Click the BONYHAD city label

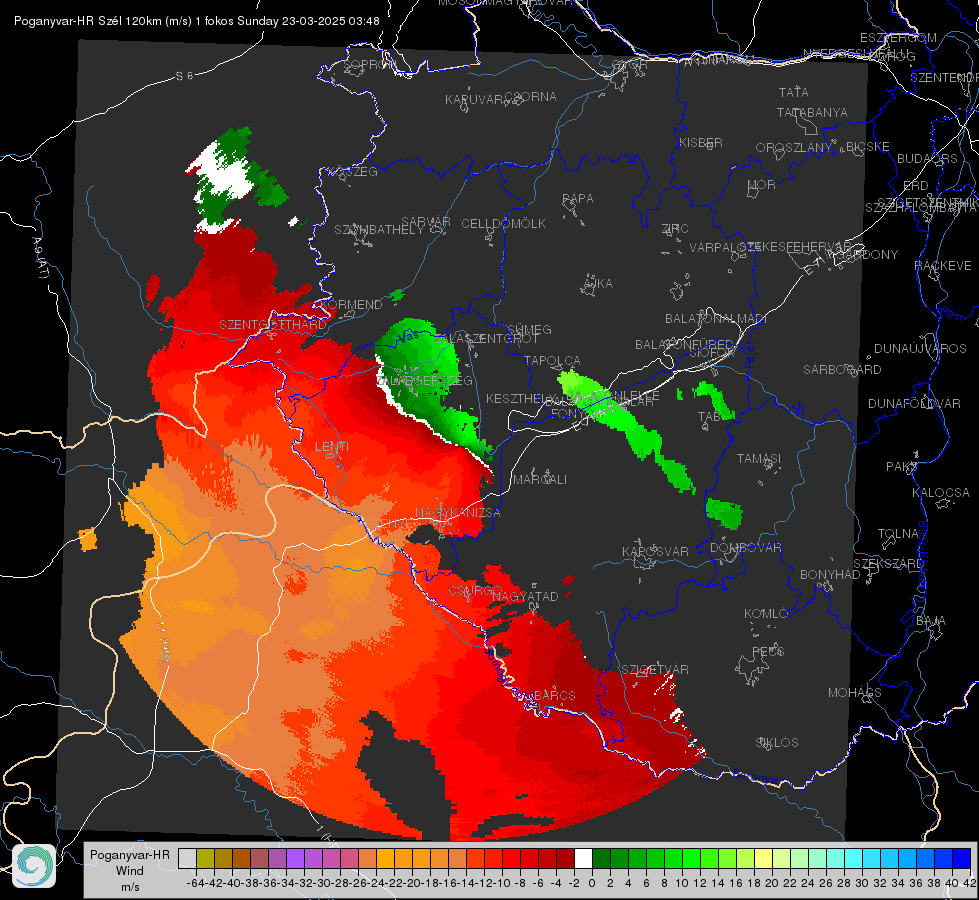[830, 575]
